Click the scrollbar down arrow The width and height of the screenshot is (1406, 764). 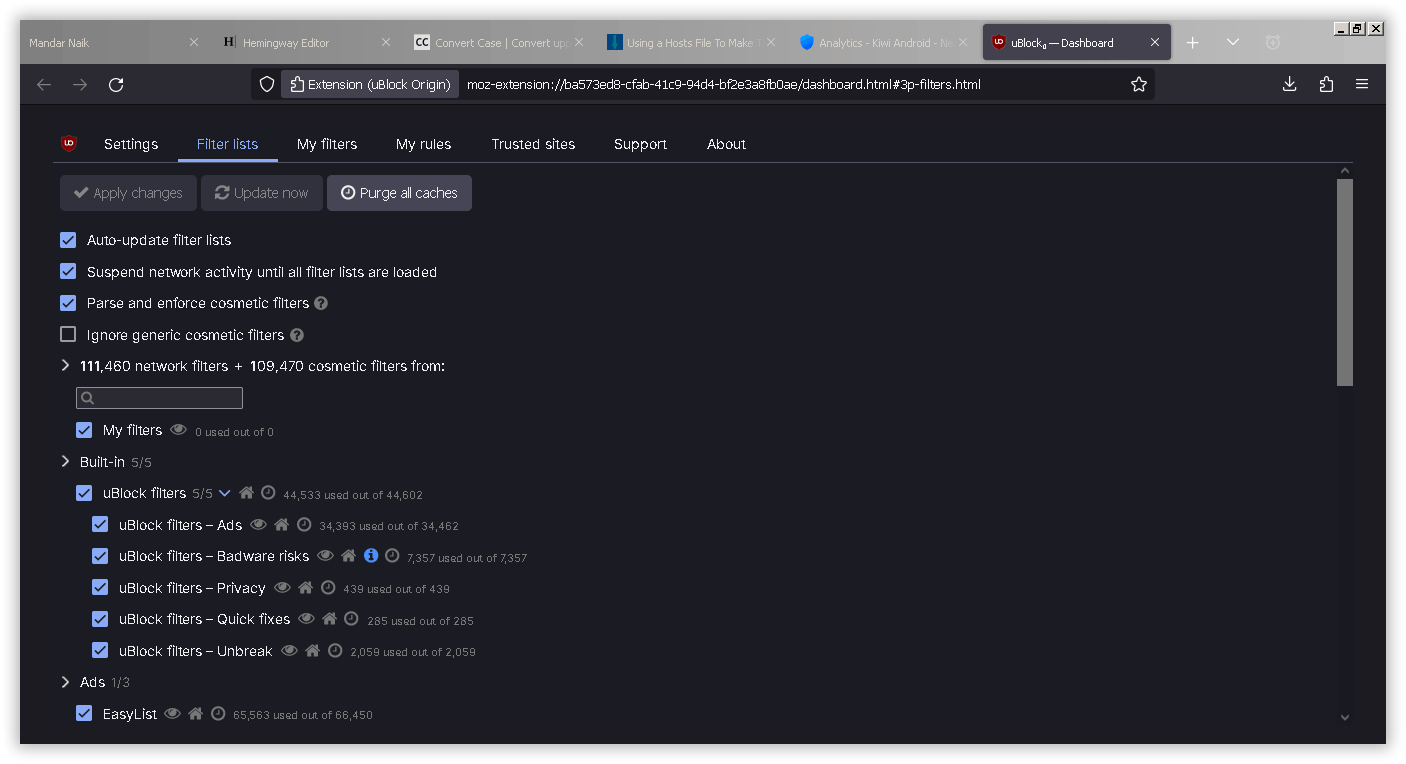(1344, 717)
